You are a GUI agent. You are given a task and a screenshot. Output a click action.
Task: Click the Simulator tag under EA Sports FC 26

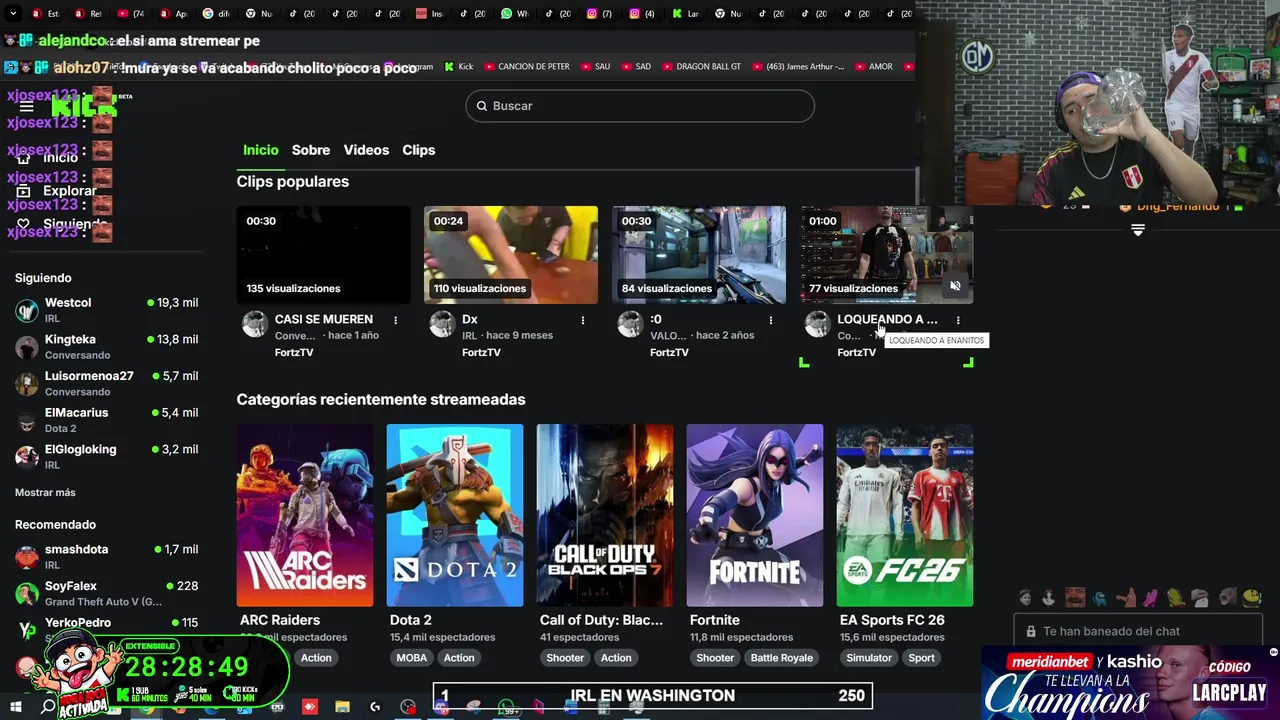tap(869, 658)
